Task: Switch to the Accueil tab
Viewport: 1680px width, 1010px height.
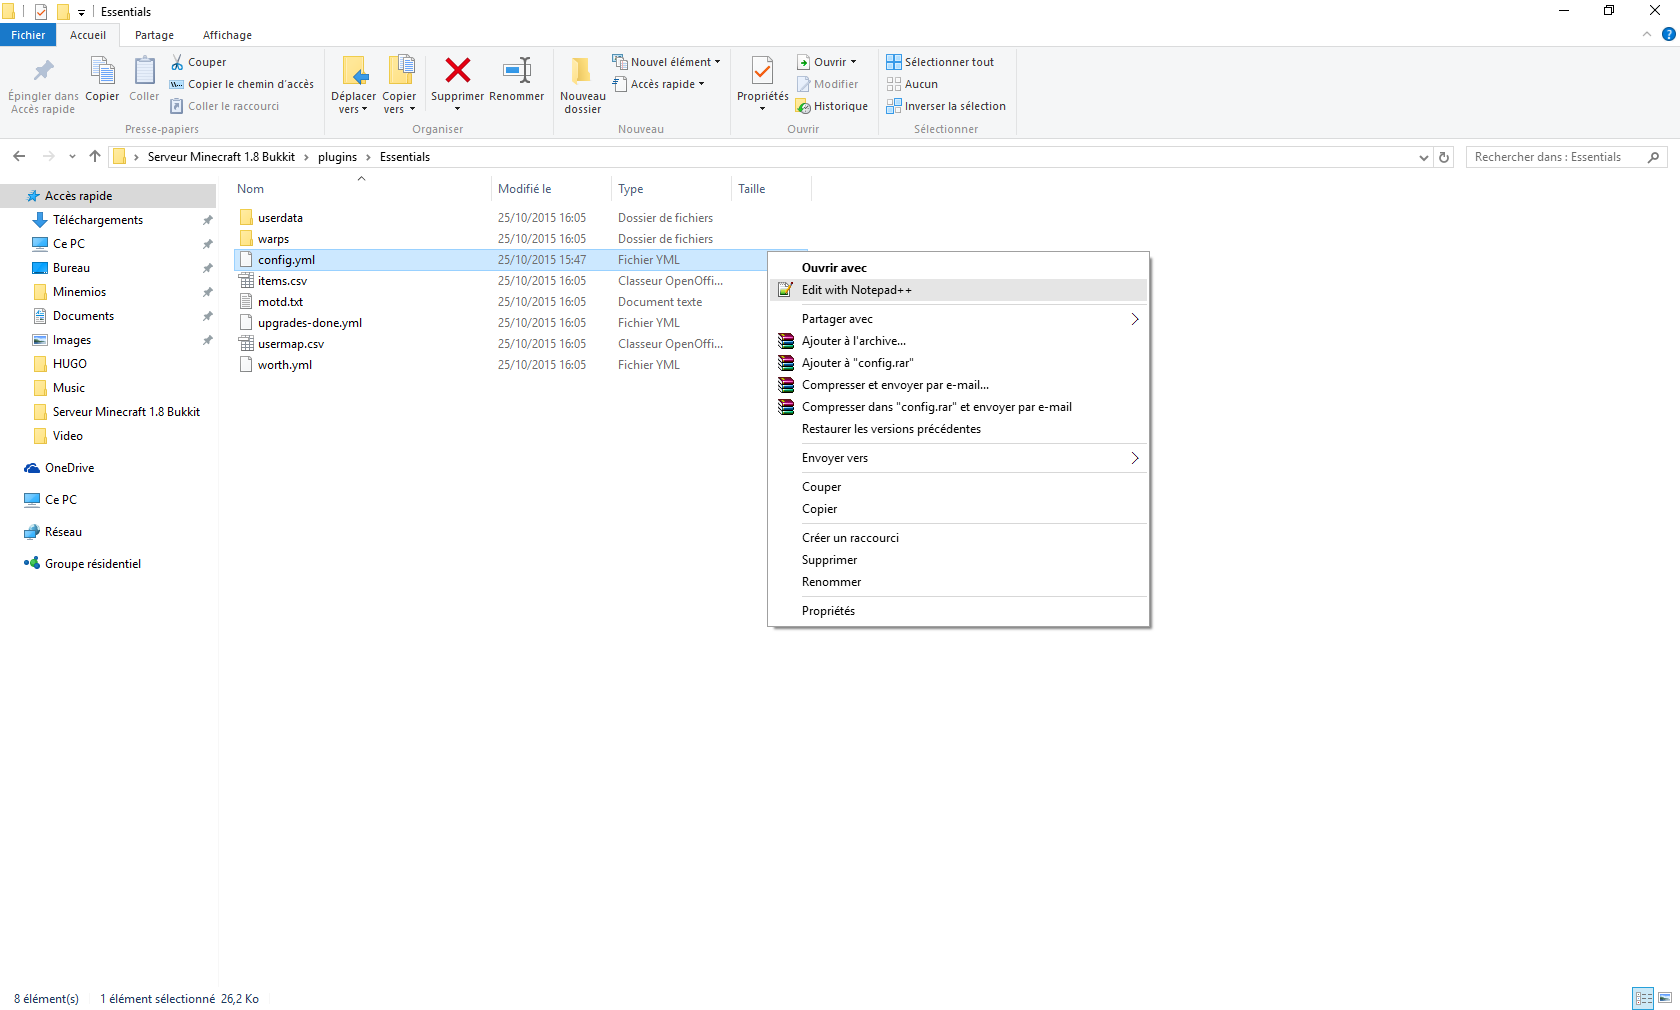Action: (x=88, y=35)
